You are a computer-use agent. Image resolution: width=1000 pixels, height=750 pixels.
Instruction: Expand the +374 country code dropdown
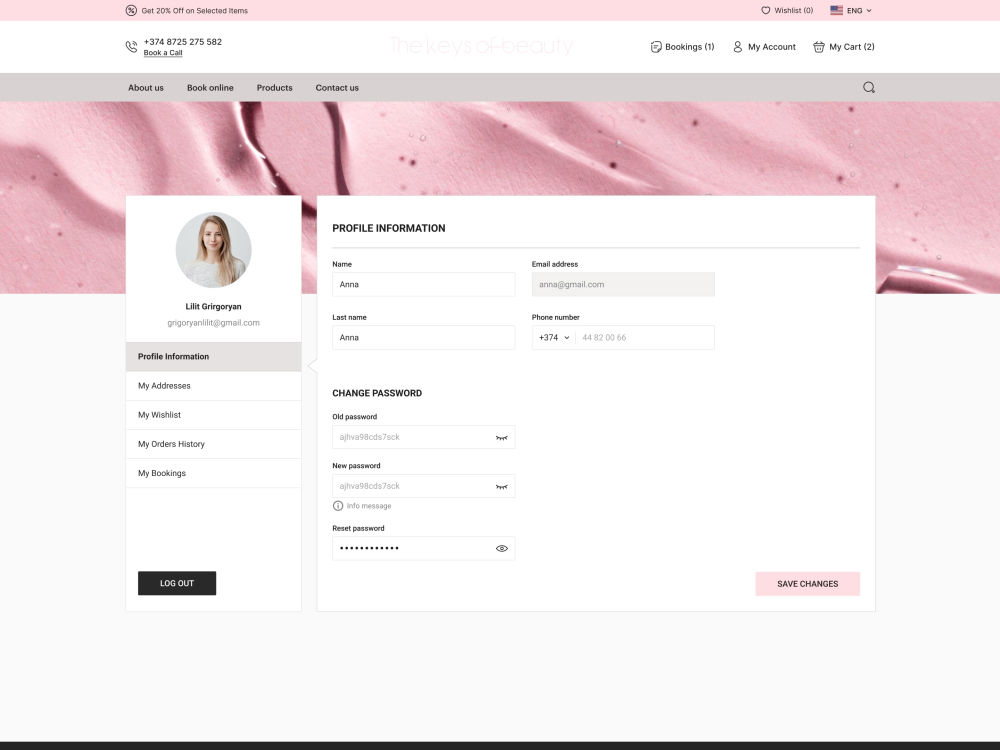click(554, 337)
